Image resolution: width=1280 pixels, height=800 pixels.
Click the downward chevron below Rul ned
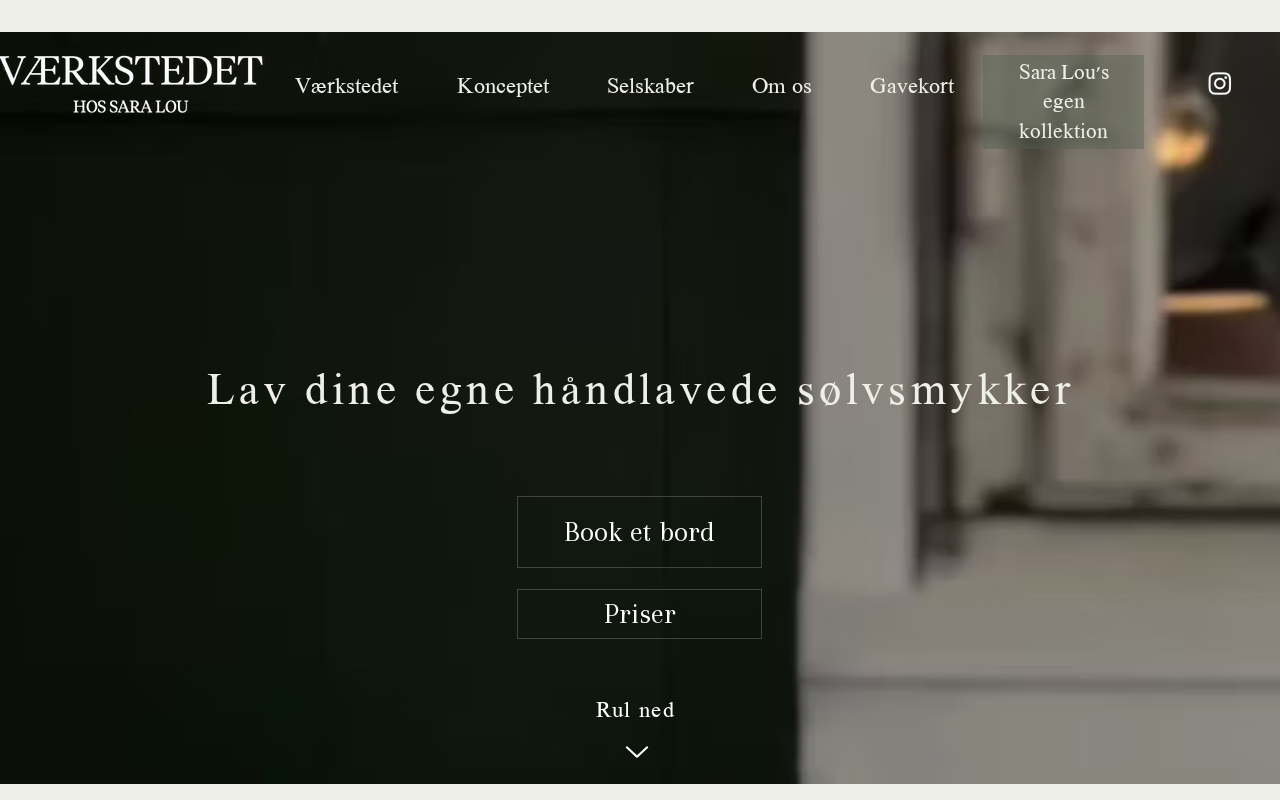click(x=637, y=752)
